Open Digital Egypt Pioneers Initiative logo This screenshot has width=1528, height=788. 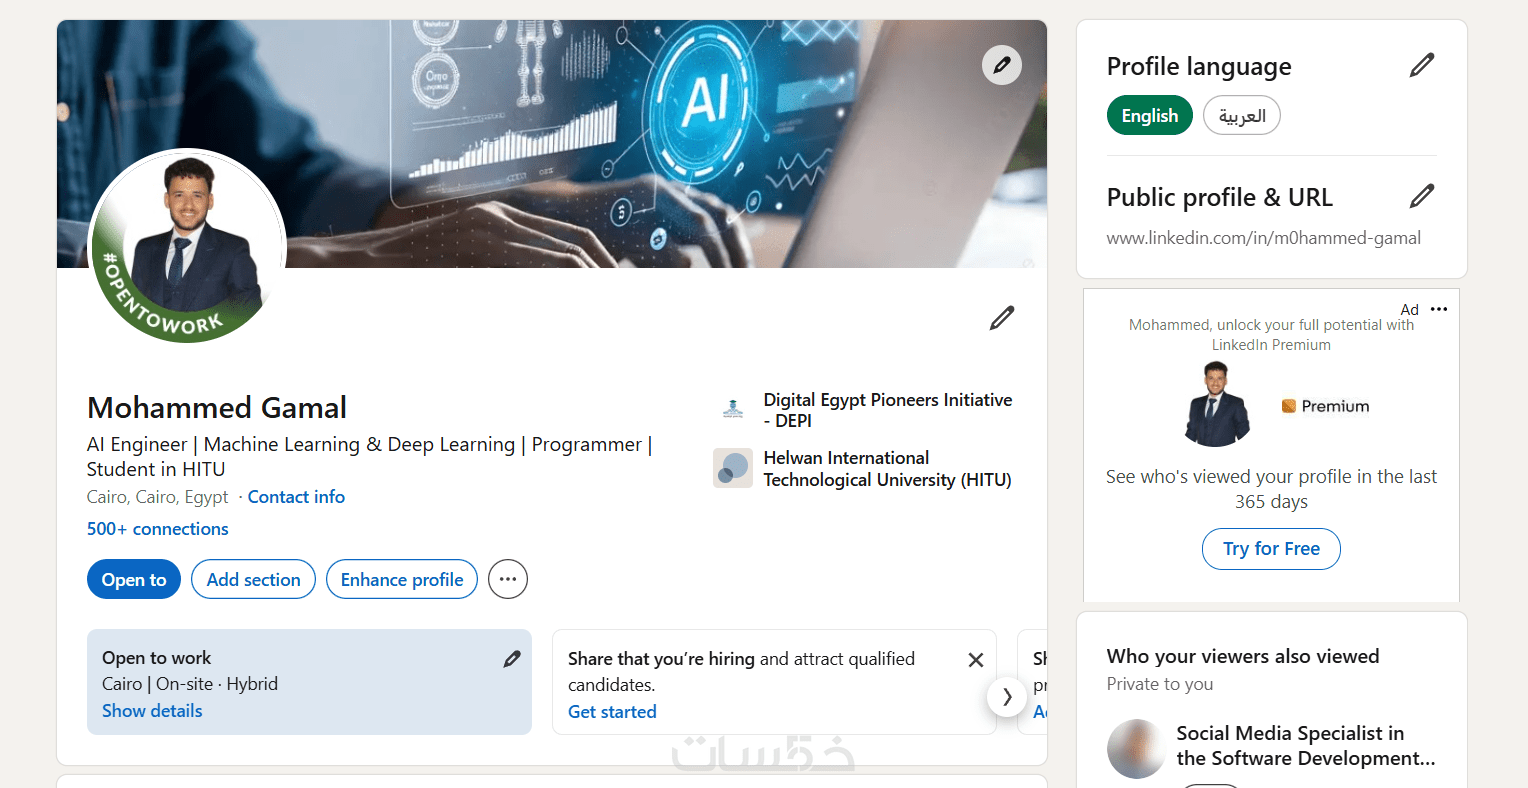733,409
